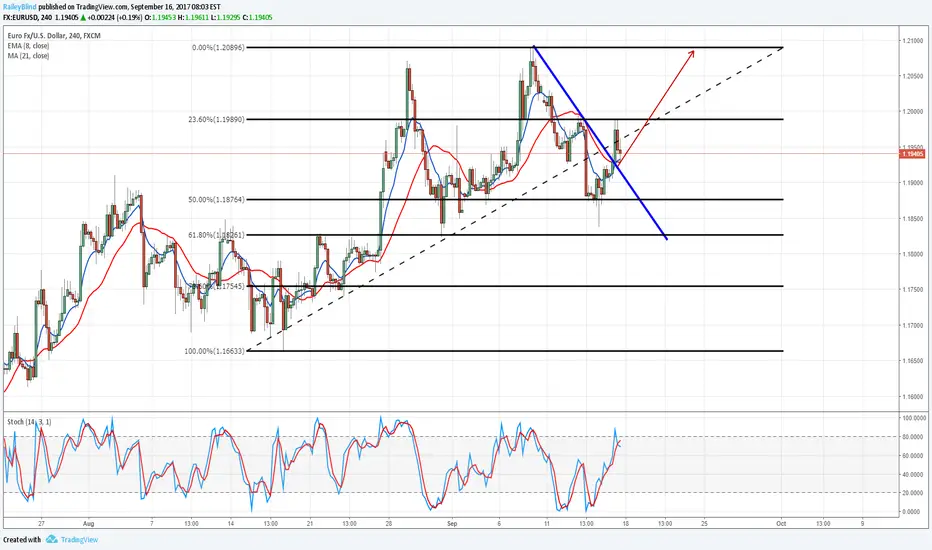Click the '6' date after Sep
The image size is (932, 550).
(499, 524)
